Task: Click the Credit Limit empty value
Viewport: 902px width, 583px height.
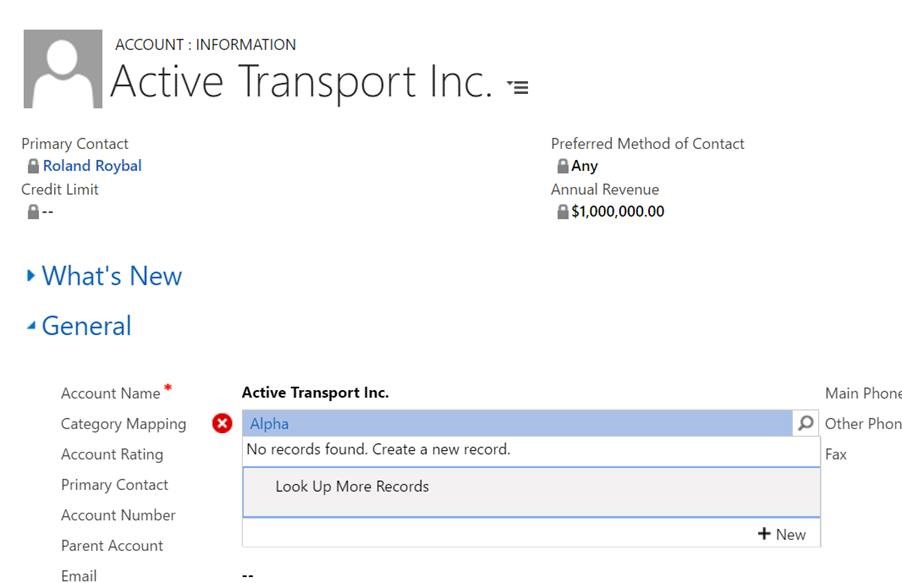Action: click(47, 212)
